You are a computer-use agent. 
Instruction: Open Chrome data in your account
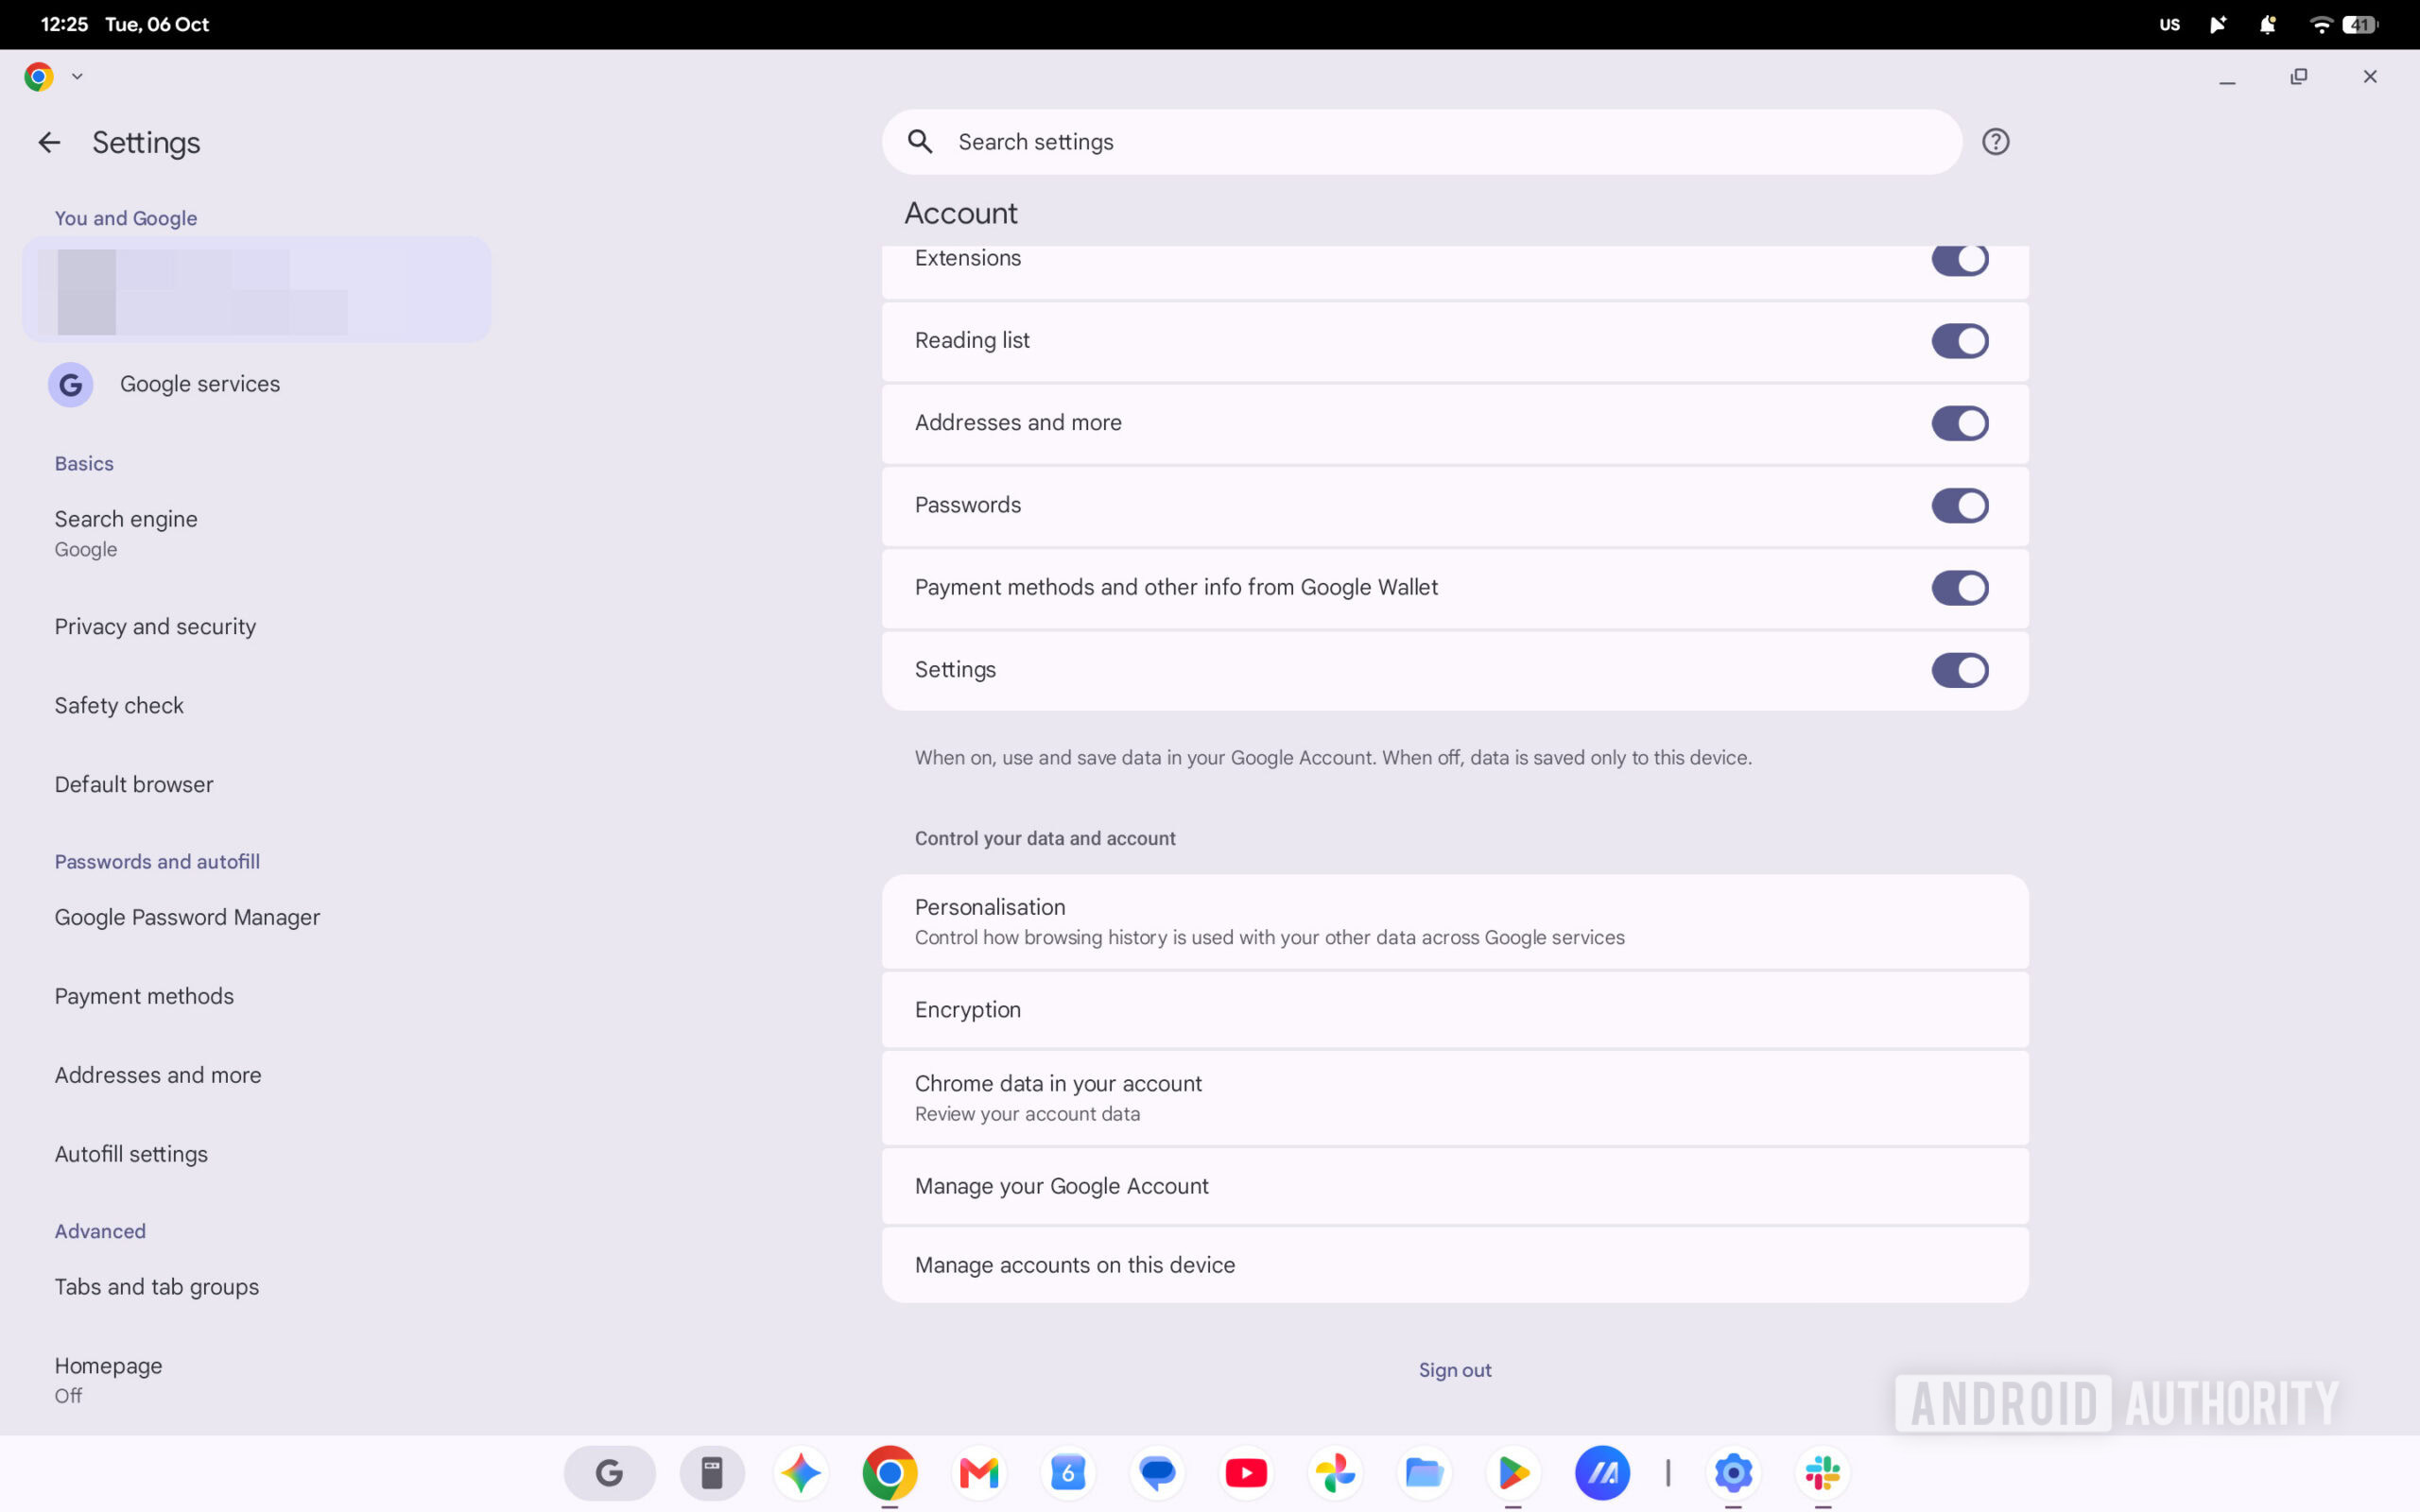pyautogui.click(x=1455, y=1098)
